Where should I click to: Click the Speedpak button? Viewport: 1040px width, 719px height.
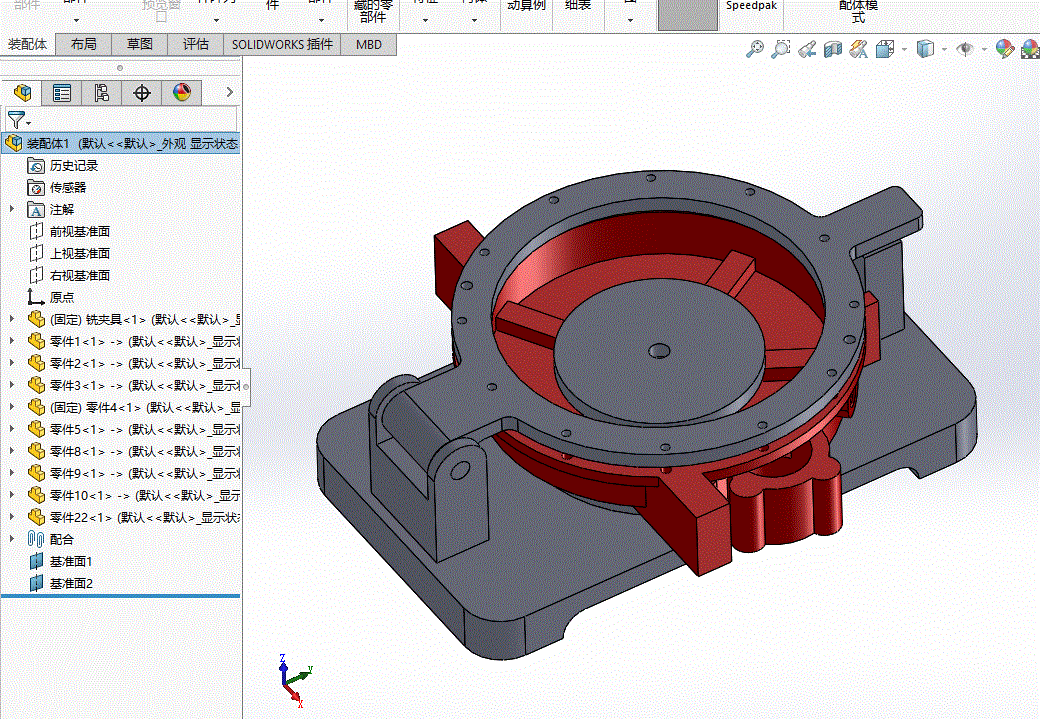pos(751,6)
